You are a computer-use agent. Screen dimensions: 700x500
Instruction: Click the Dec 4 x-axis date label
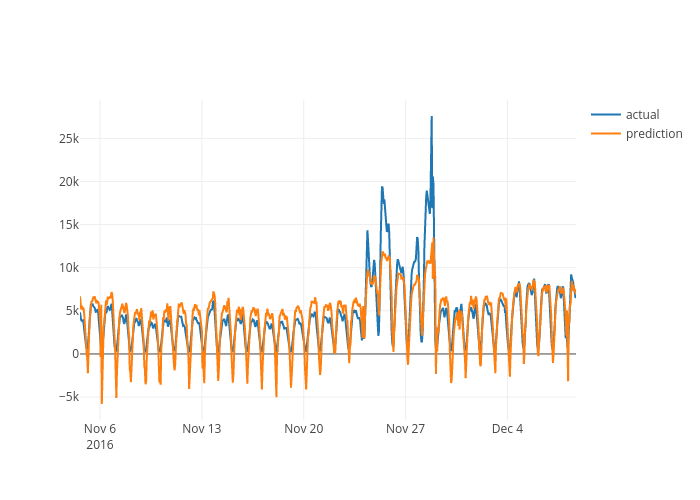508,429
